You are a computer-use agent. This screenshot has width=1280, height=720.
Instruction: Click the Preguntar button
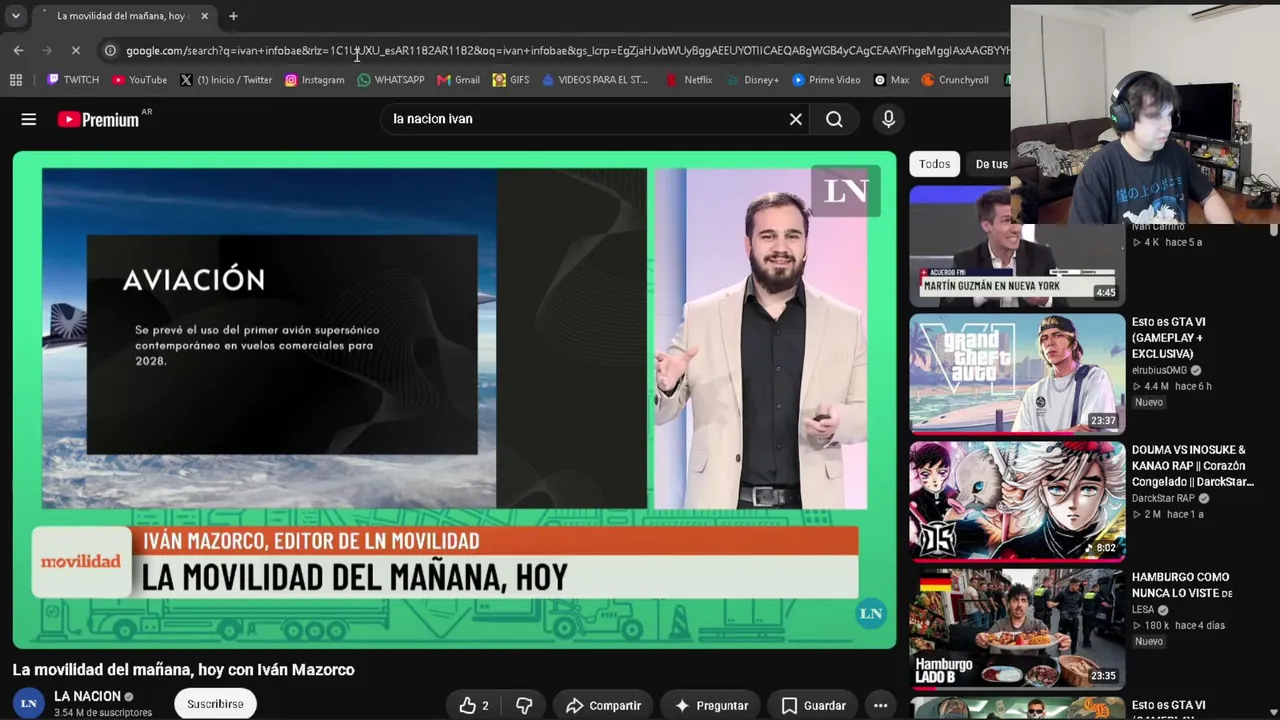[712, 705]
